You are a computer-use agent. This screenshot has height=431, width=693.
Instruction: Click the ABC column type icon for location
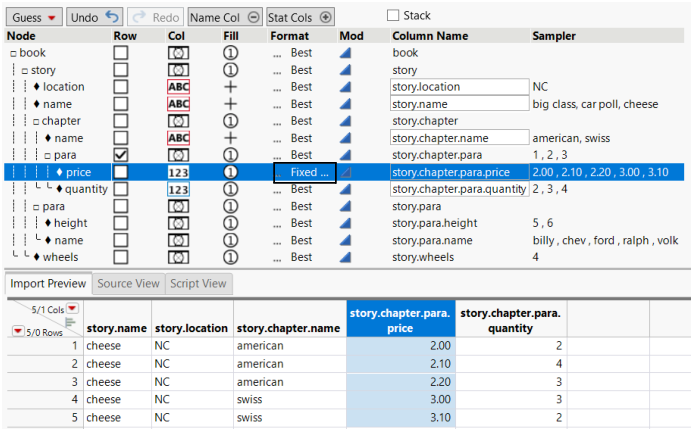point(178,87)
